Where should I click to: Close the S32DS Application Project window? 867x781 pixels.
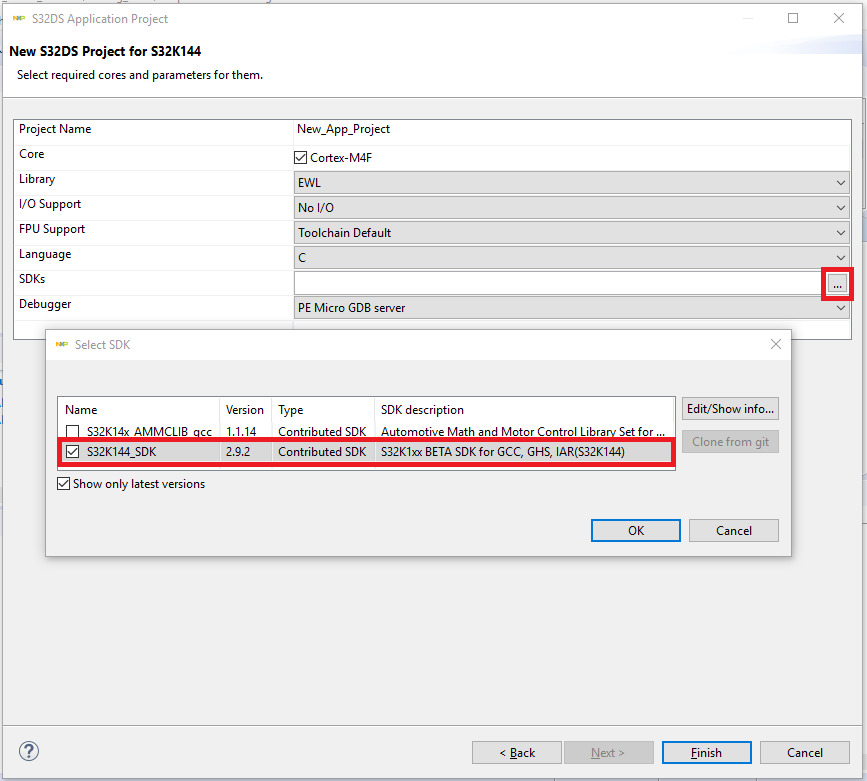[839, 18]
